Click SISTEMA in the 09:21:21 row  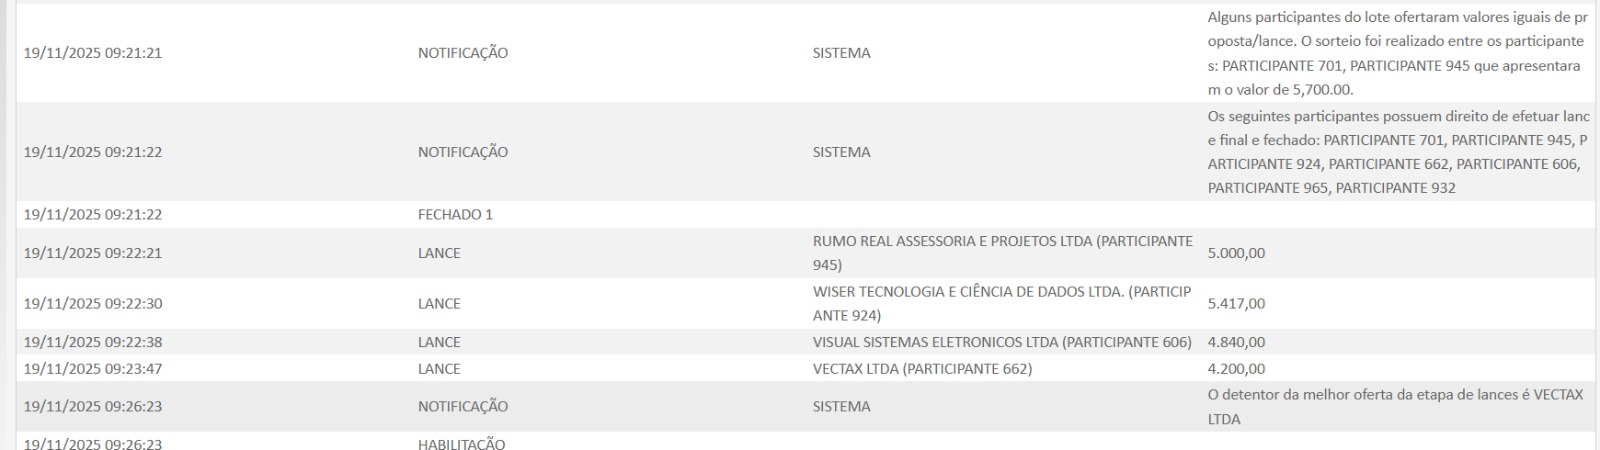pyautogui.click(x=841, y=53)
